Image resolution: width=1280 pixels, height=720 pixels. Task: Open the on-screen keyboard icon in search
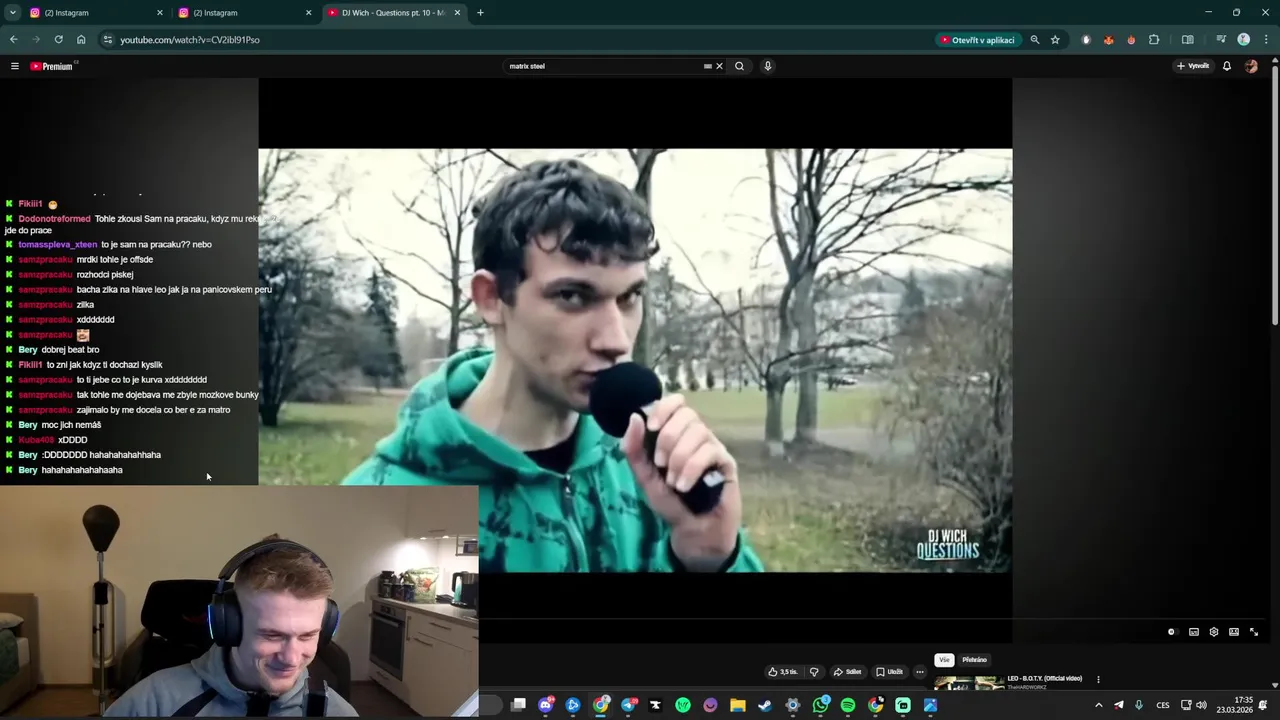pos(707,66)
